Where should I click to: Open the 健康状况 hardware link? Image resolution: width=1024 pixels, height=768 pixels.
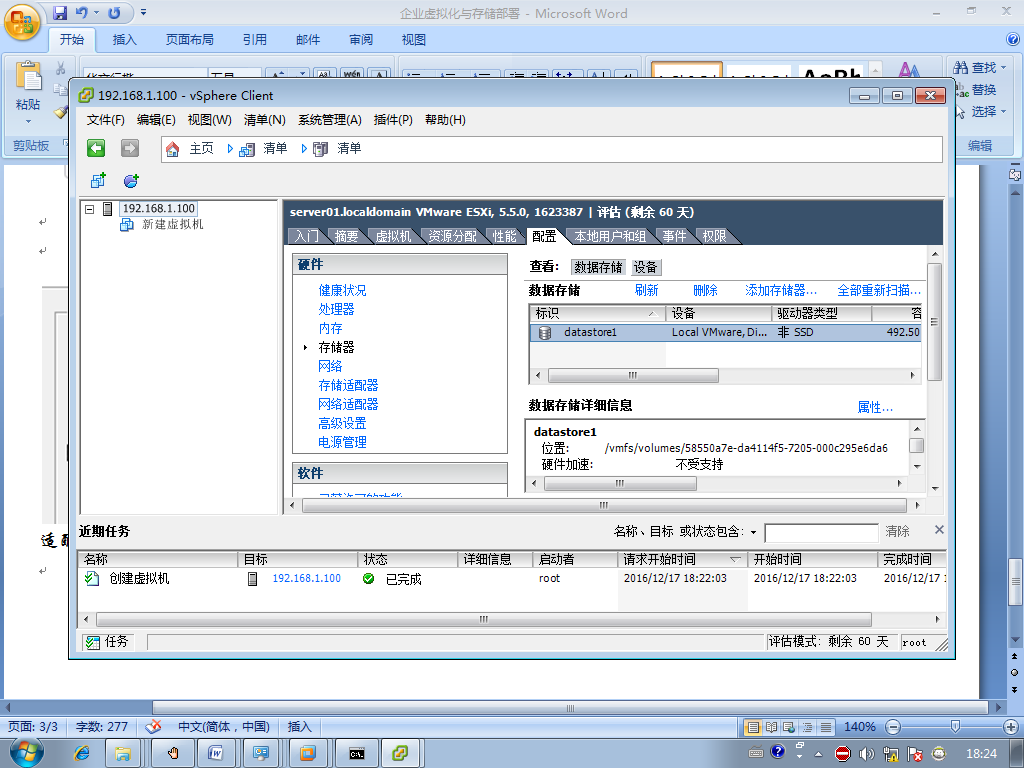(342, 290)
